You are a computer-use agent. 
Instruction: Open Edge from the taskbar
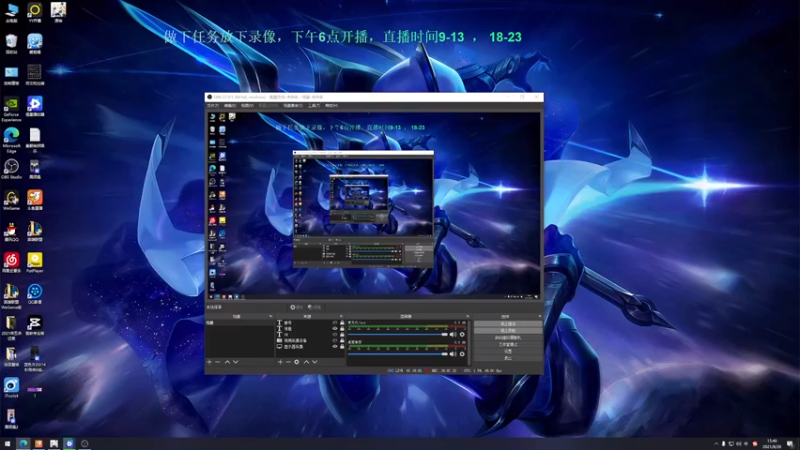coord(23,444)
